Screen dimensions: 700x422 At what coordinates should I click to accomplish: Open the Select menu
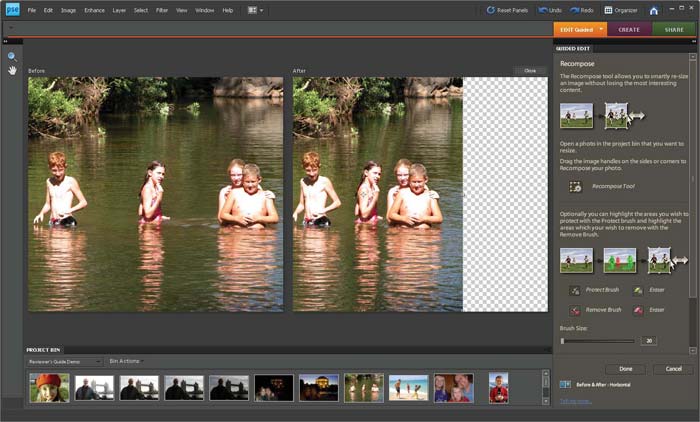(141, 10)
